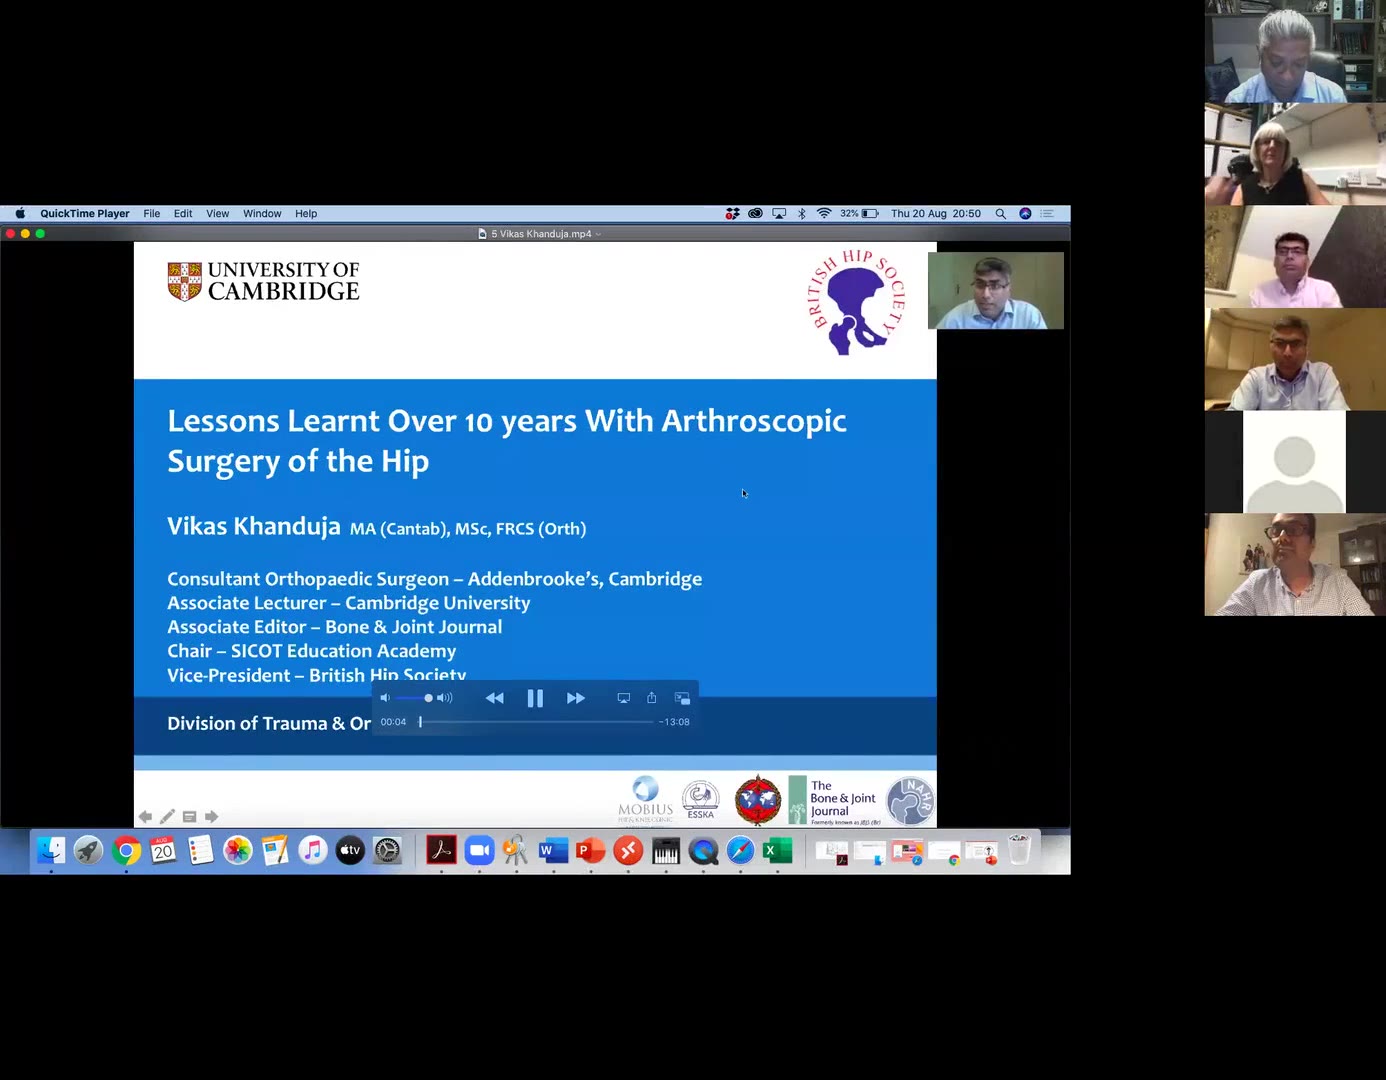
Task: Open the View menu
Action: (218, 213)
